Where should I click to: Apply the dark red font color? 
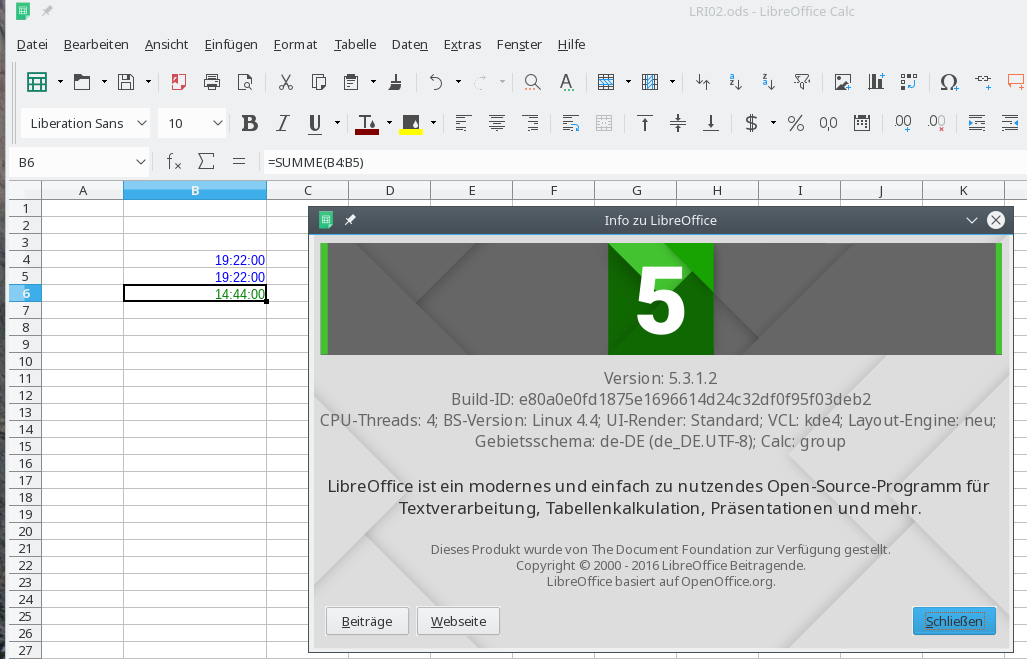coord(367,123)
